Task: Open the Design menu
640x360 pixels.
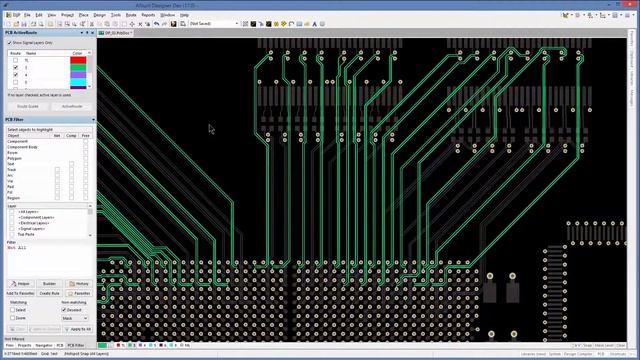Action: (99, 15)
